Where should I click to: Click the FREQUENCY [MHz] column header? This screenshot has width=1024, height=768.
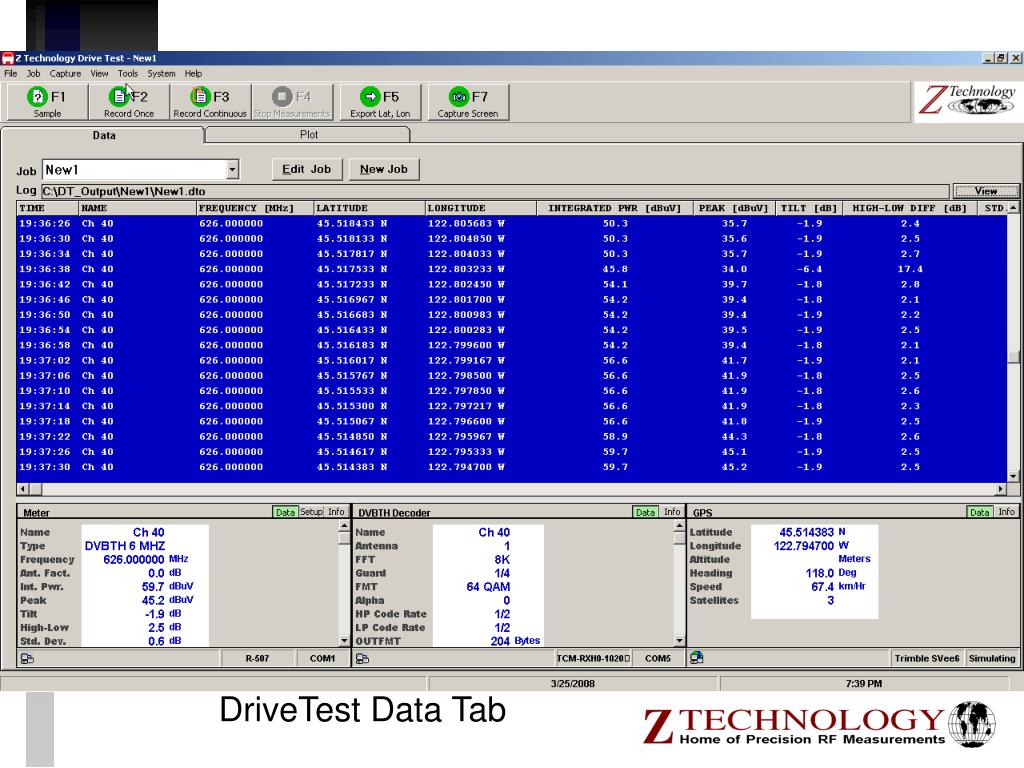pyautogui.click(x=255, y=208)
